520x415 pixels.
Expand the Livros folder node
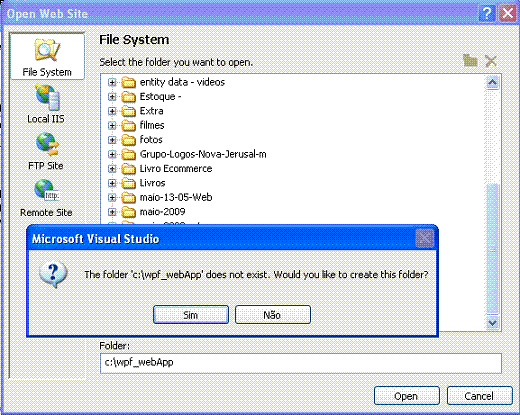(x=112, y=183)
